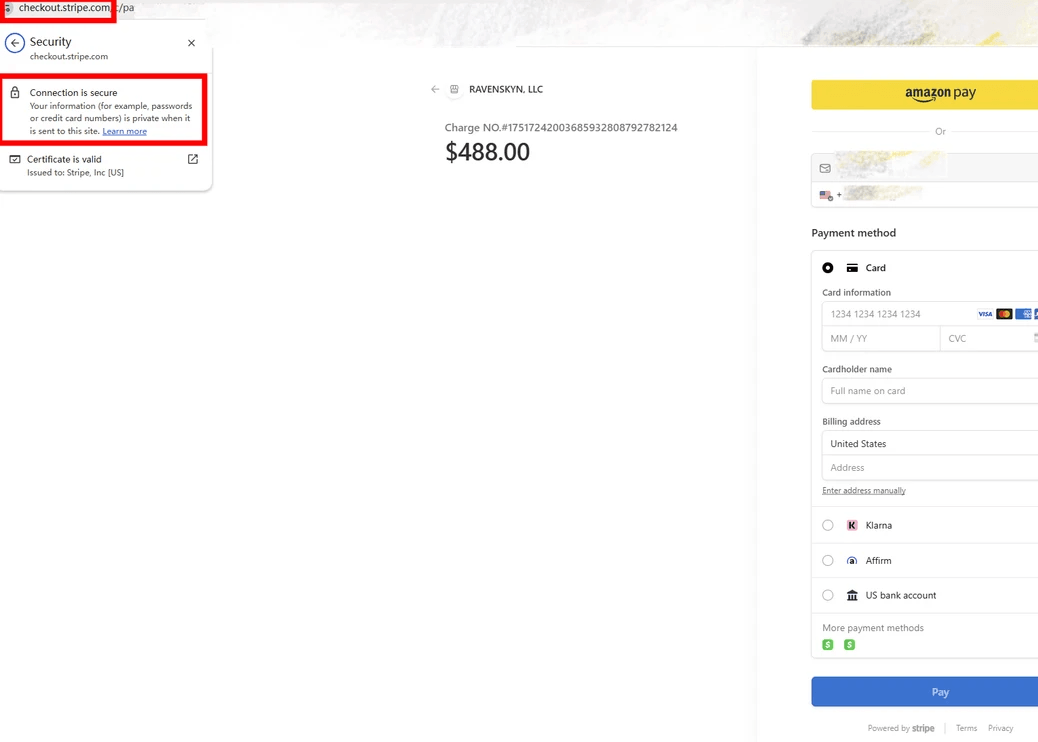This screenshot has width=1038, height=742.
Task: Click the first green Cash App icon
Action: [827, 645]
